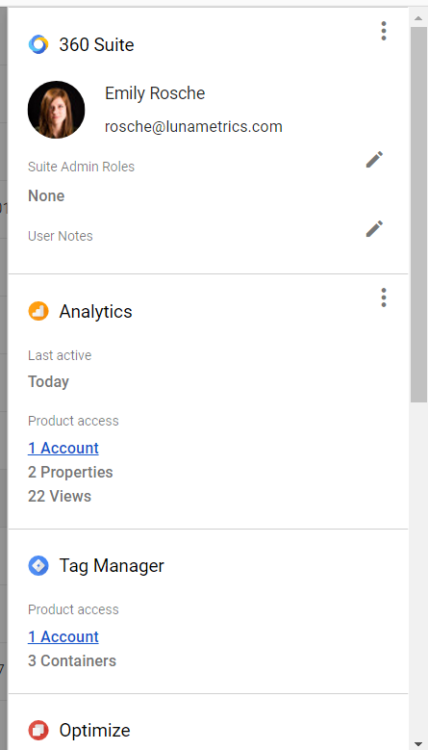The height and width of the screenshot is (750, 428).
Task: Click the red Optimize product icon
Action: pos(38,730)
